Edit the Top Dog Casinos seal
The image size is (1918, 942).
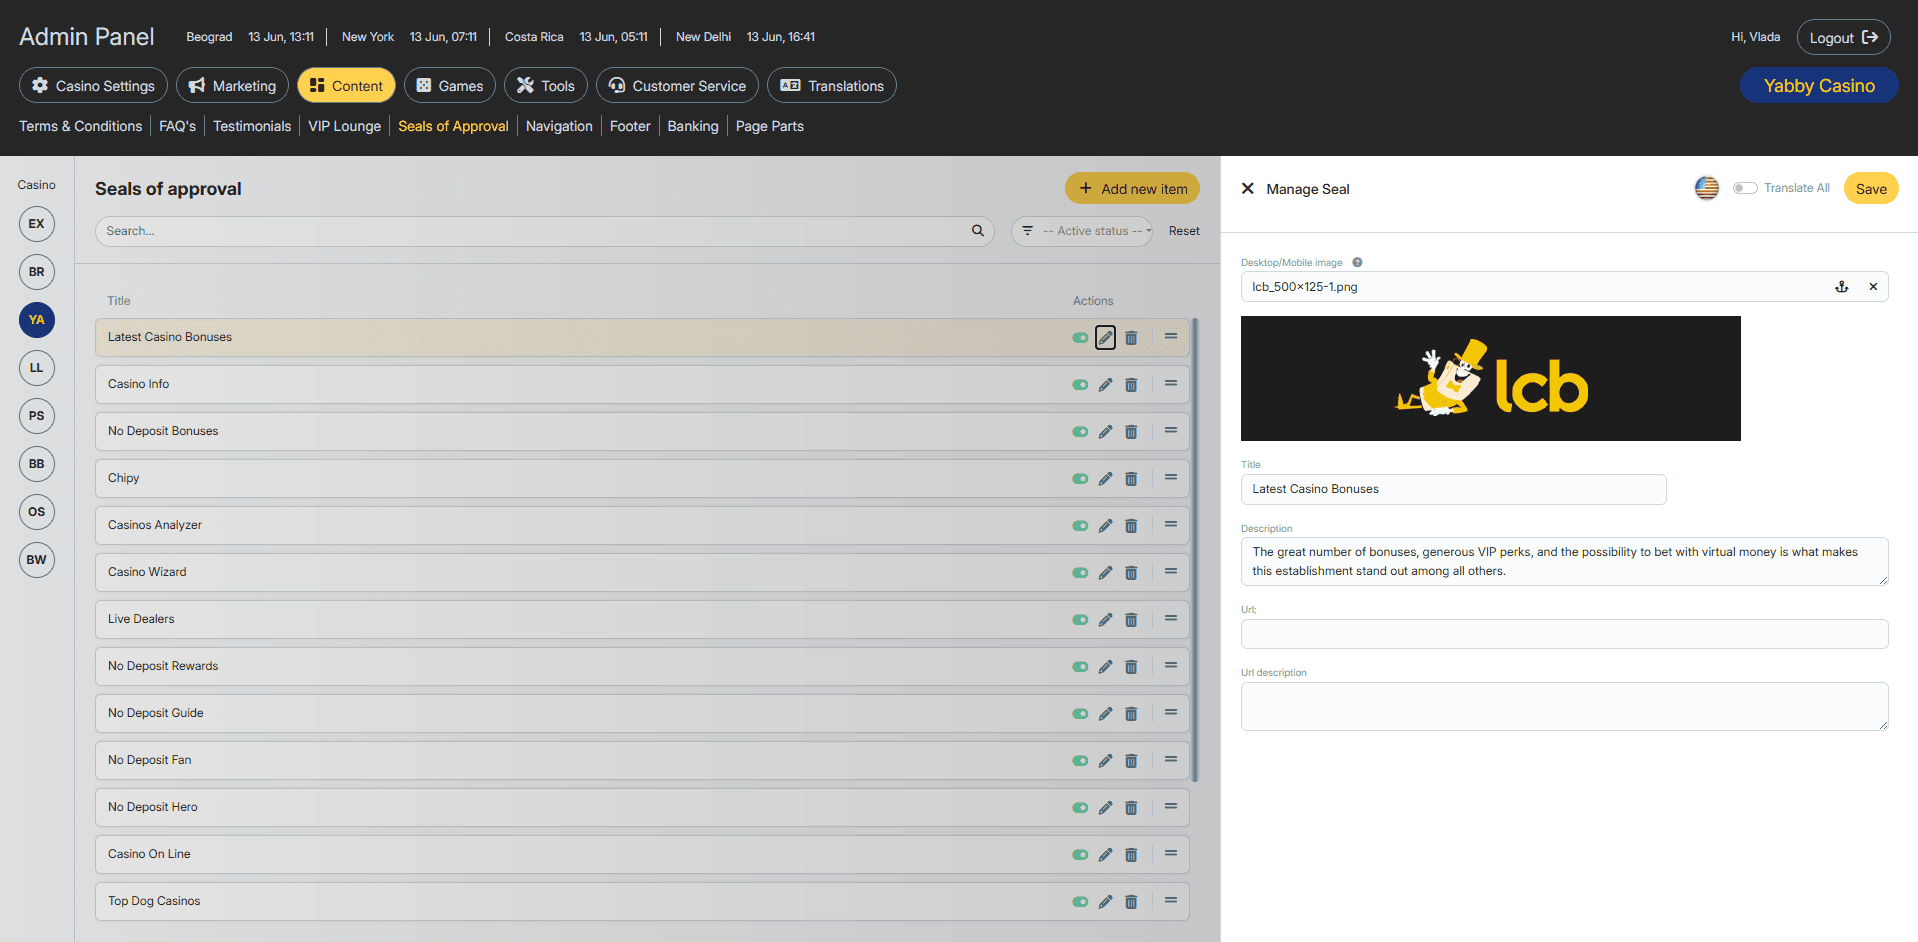(1105, 902)
